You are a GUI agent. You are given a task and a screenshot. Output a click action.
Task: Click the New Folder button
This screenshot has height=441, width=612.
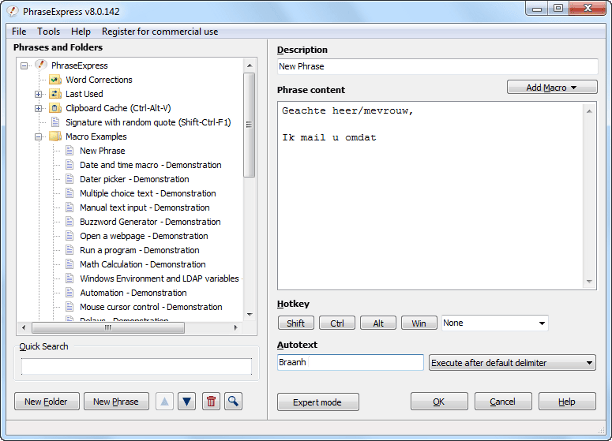pyautogui.click(x=46, y=401)
